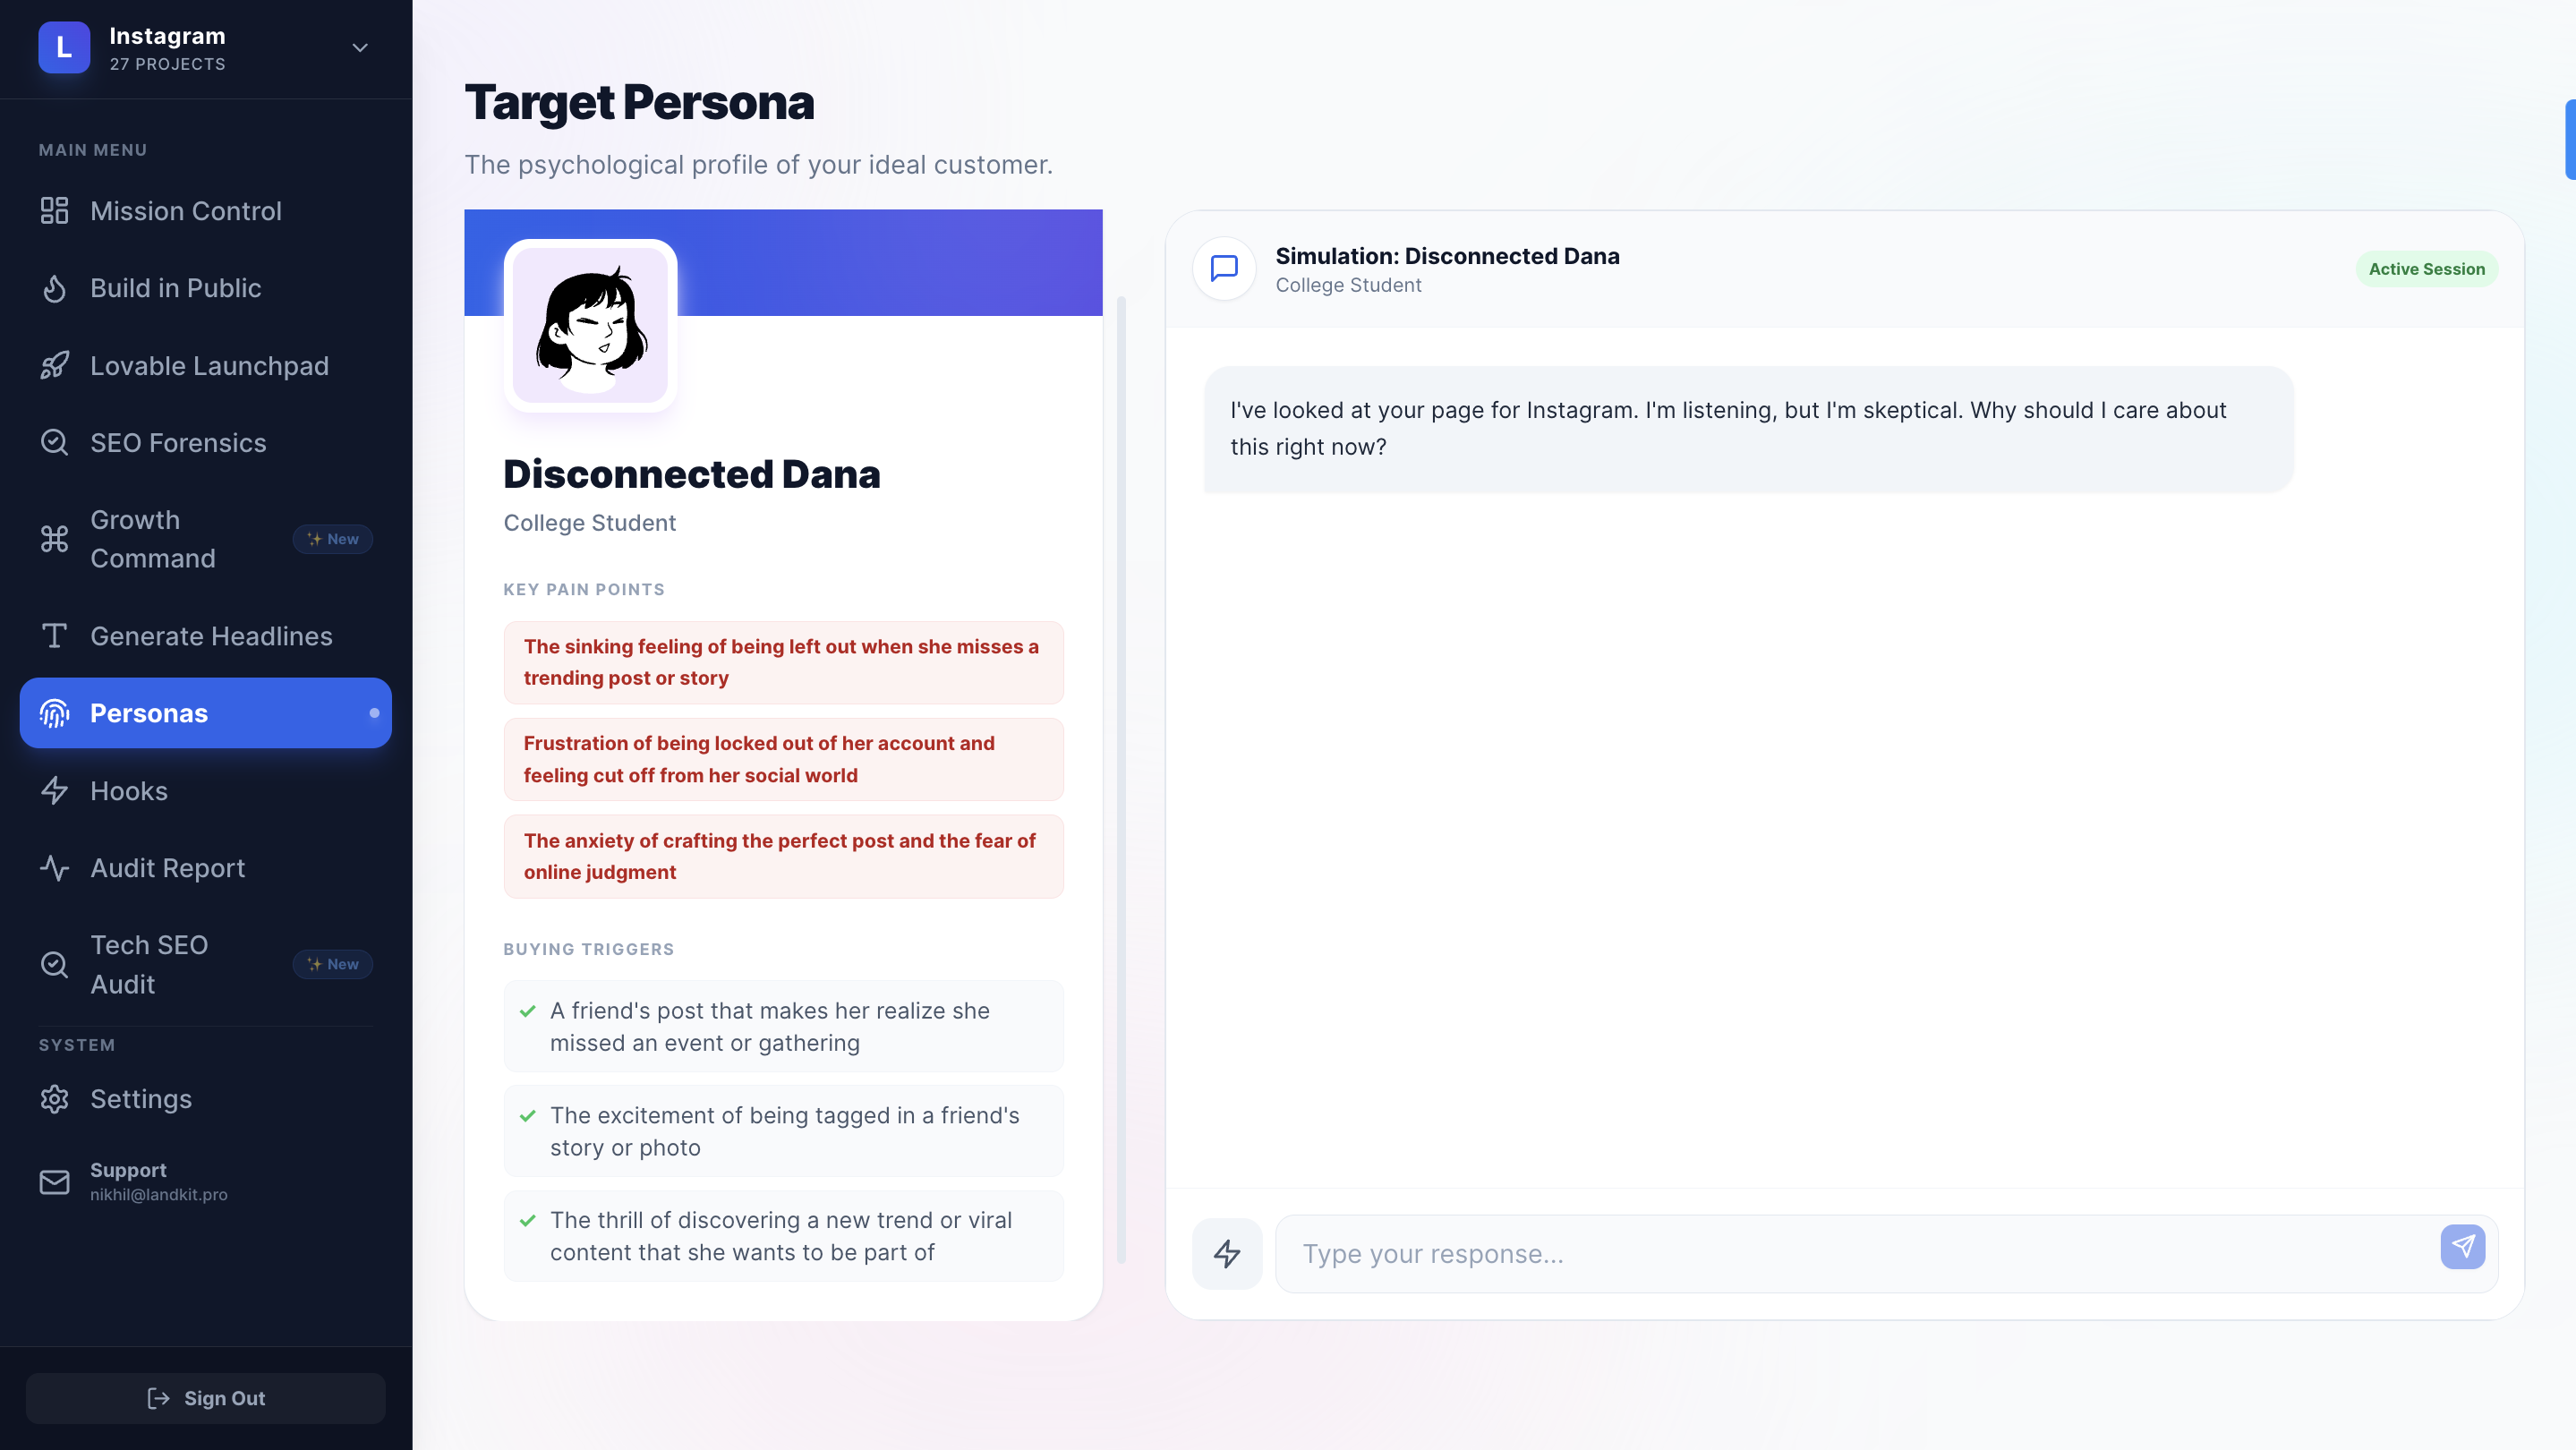The image size is (2576, 1450).
Task: Open Settings in the system section
Action: 141,1099
